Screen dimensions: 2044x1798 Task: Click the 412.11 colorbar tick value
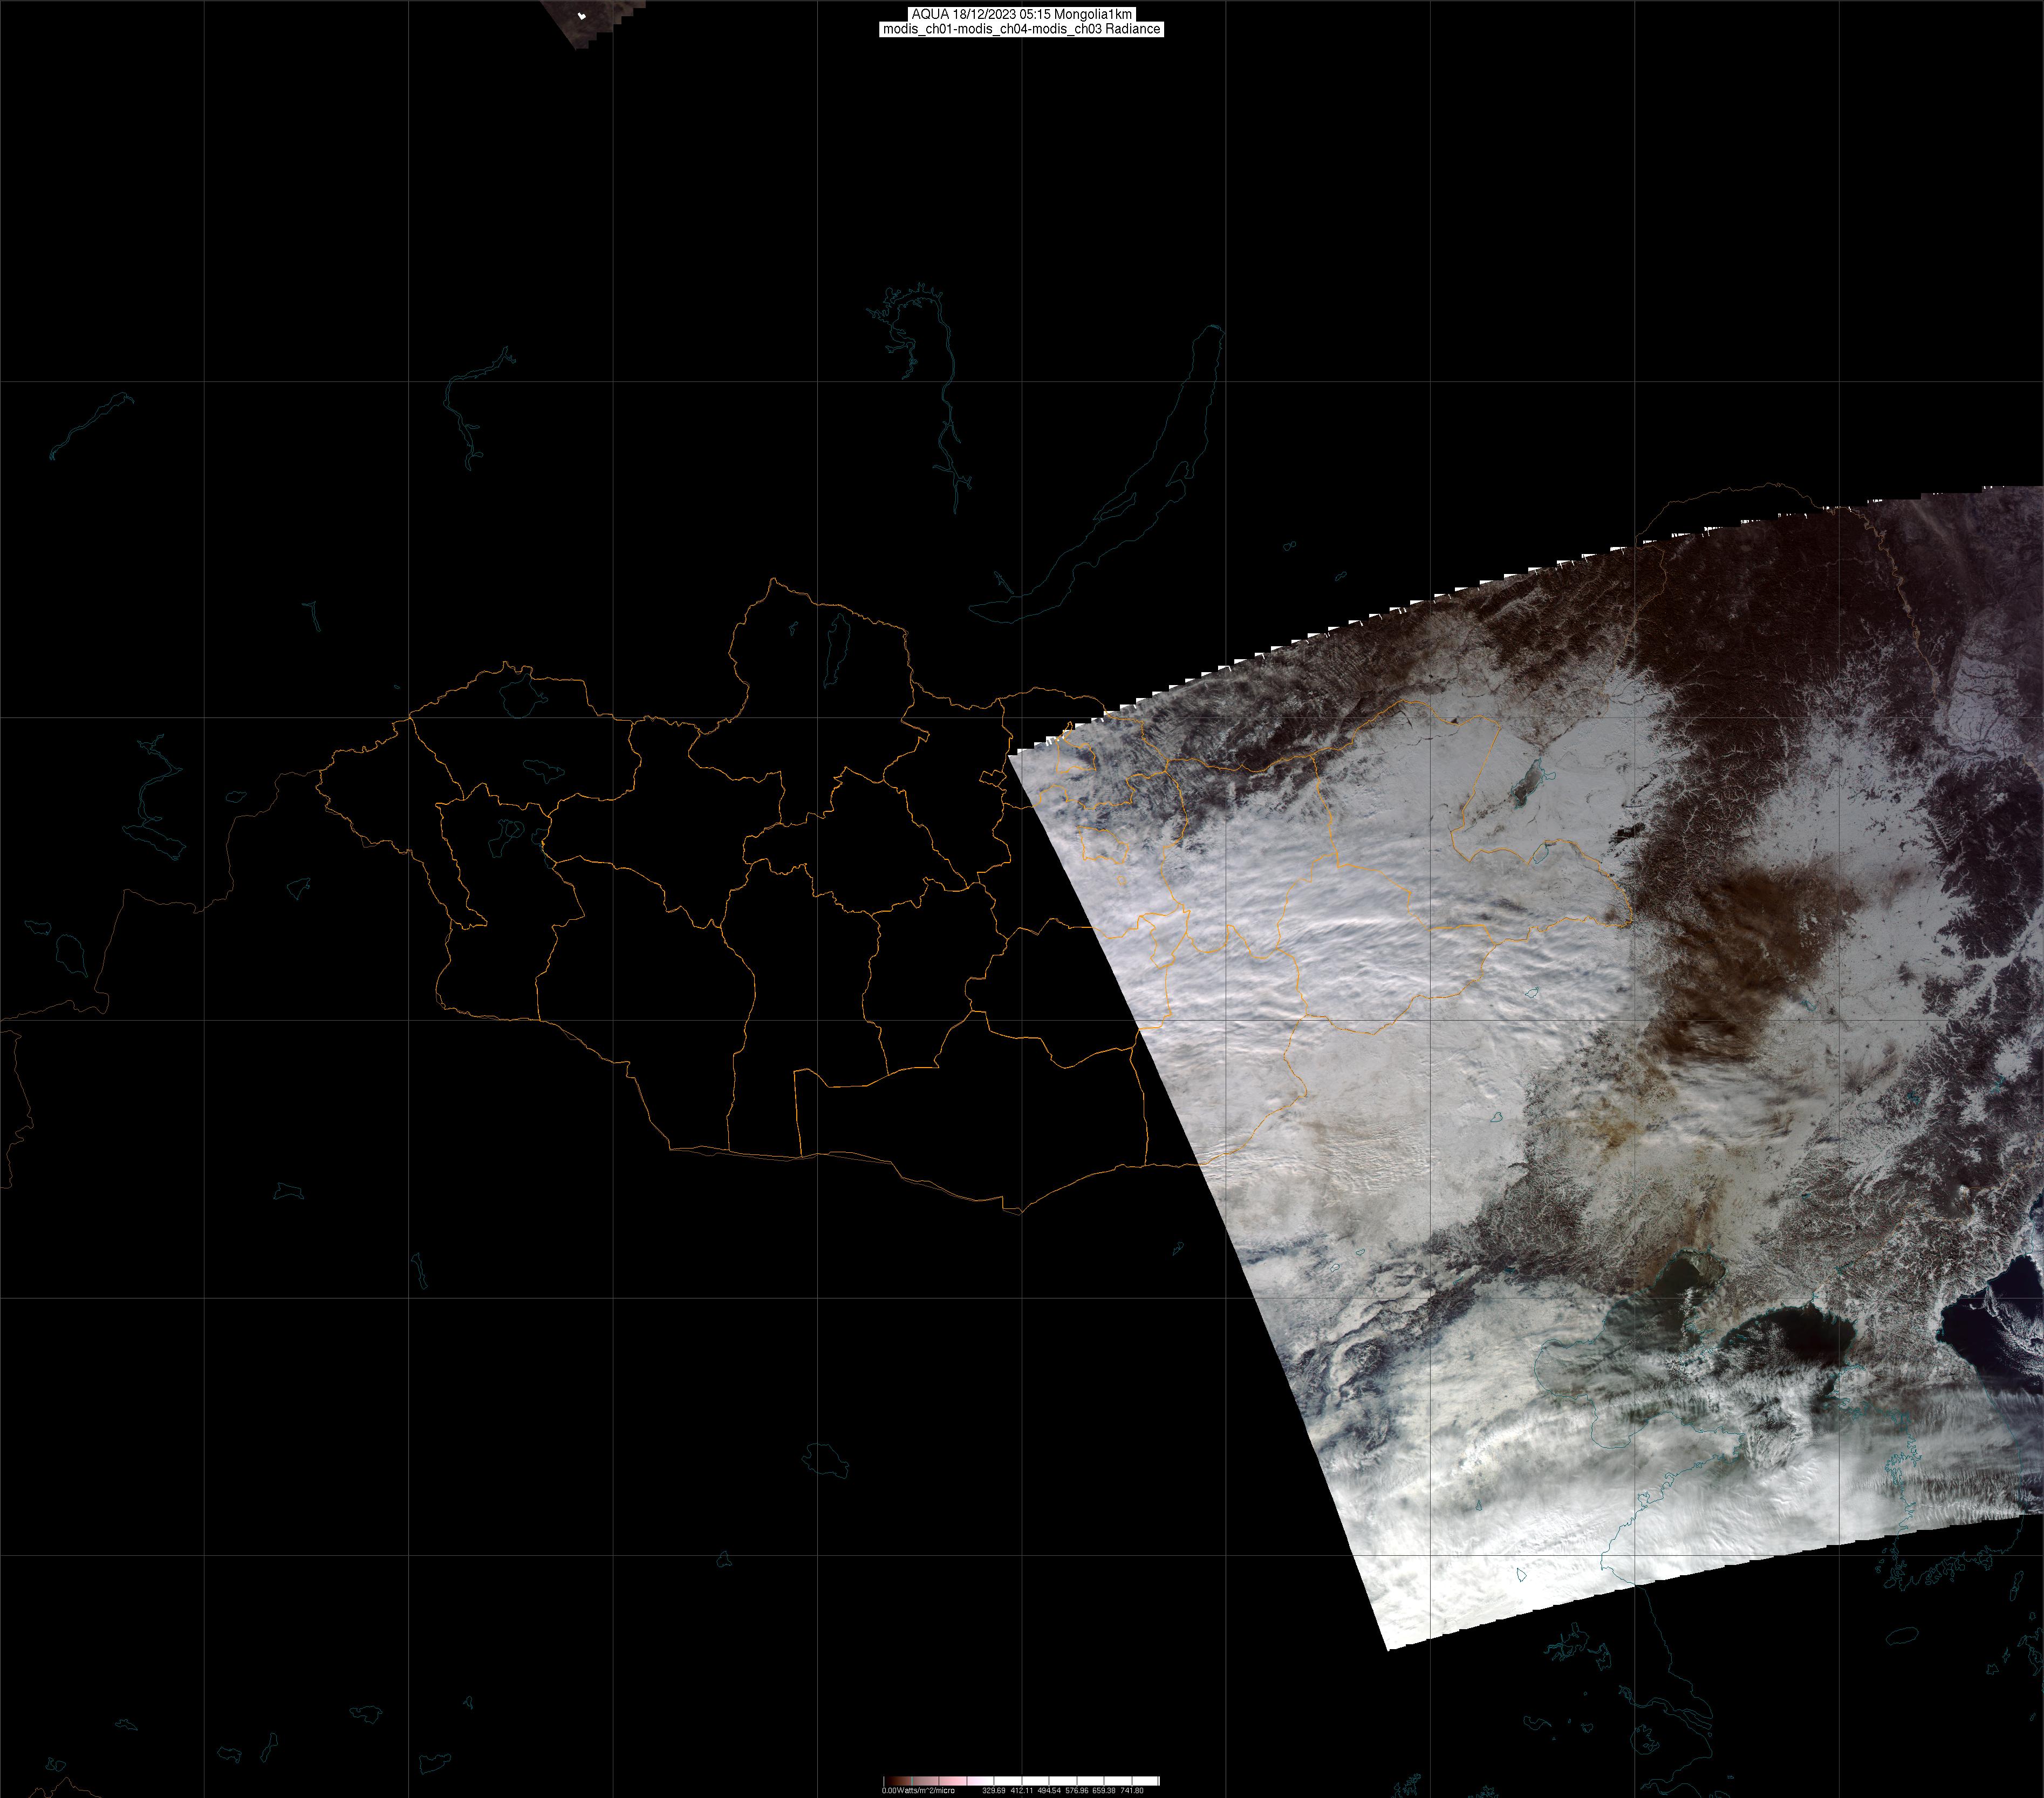[x=1022, y=1790]
